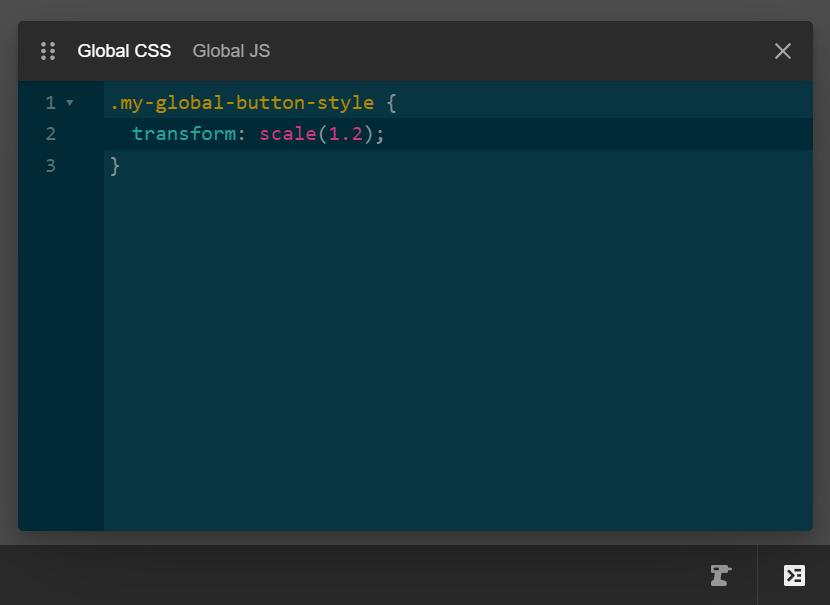Click the transform property name

tap(185, 133)
